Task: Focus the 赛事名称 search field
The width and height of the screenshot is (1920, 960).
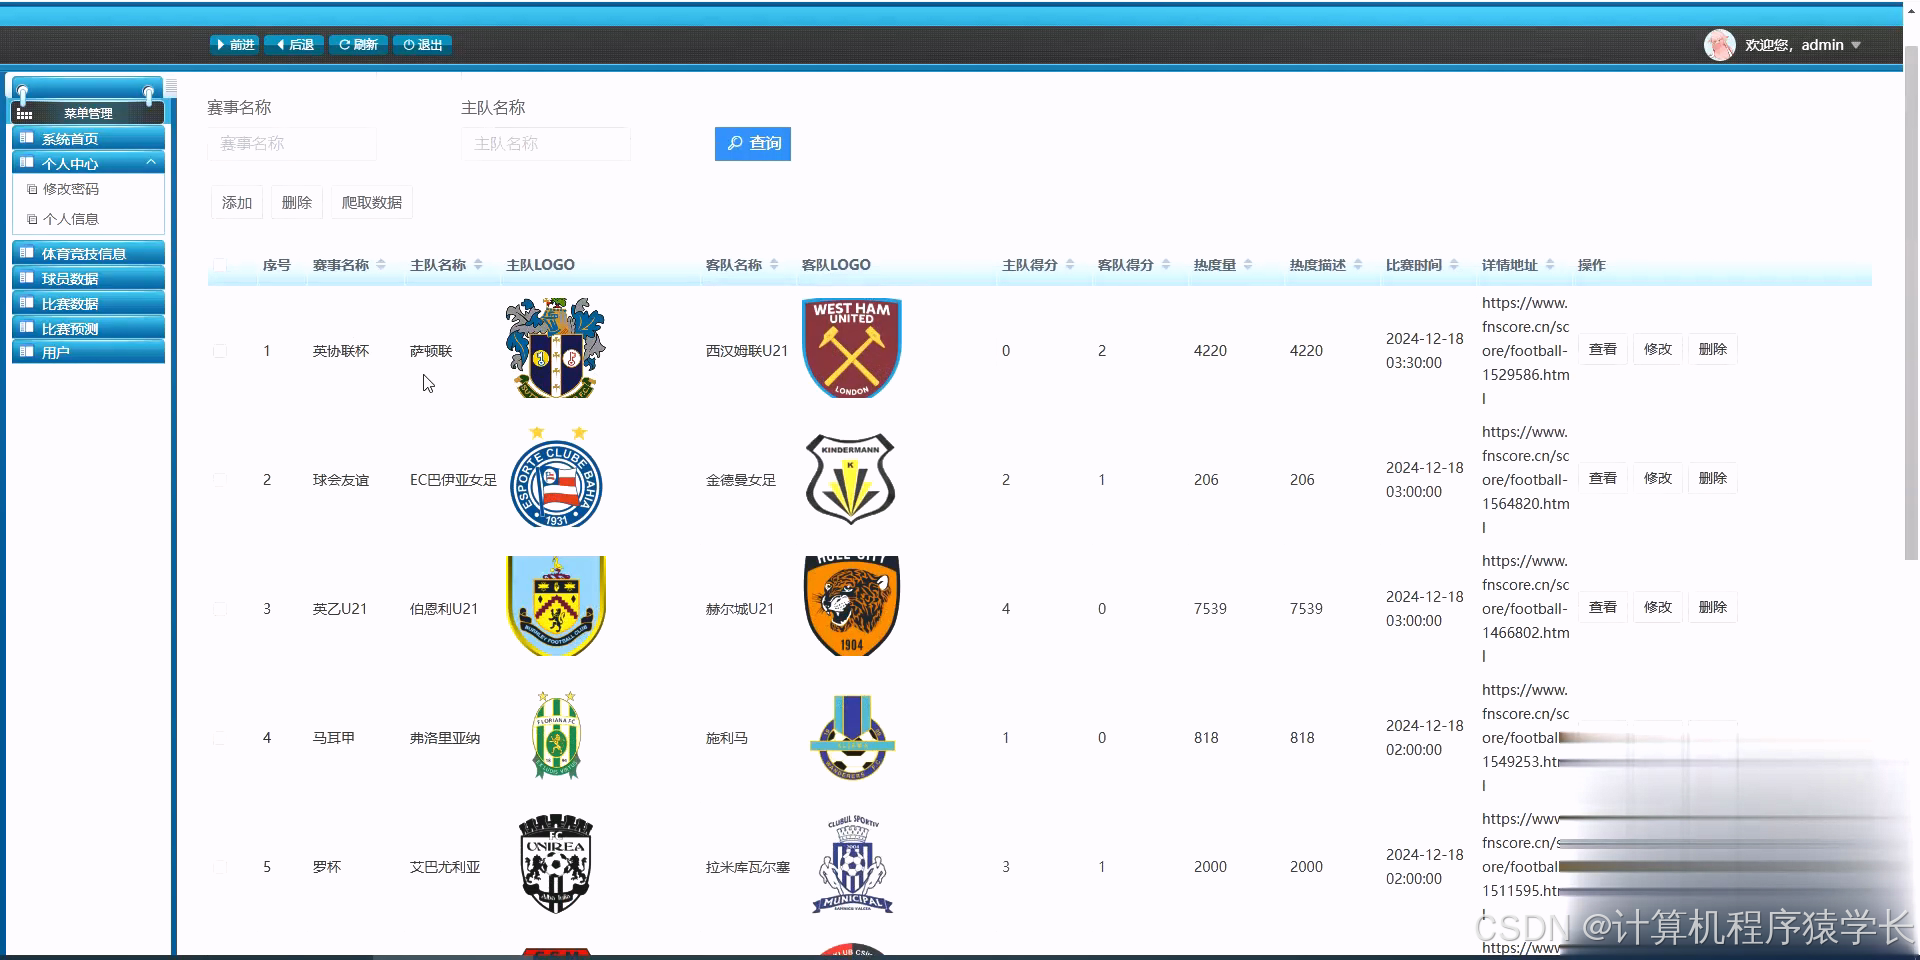Action: (292, 144)
